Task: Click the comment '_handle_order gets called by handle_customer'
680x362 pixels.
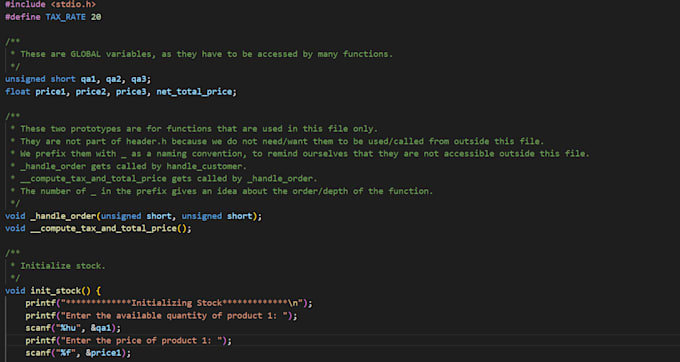Action: pos(133,166)
